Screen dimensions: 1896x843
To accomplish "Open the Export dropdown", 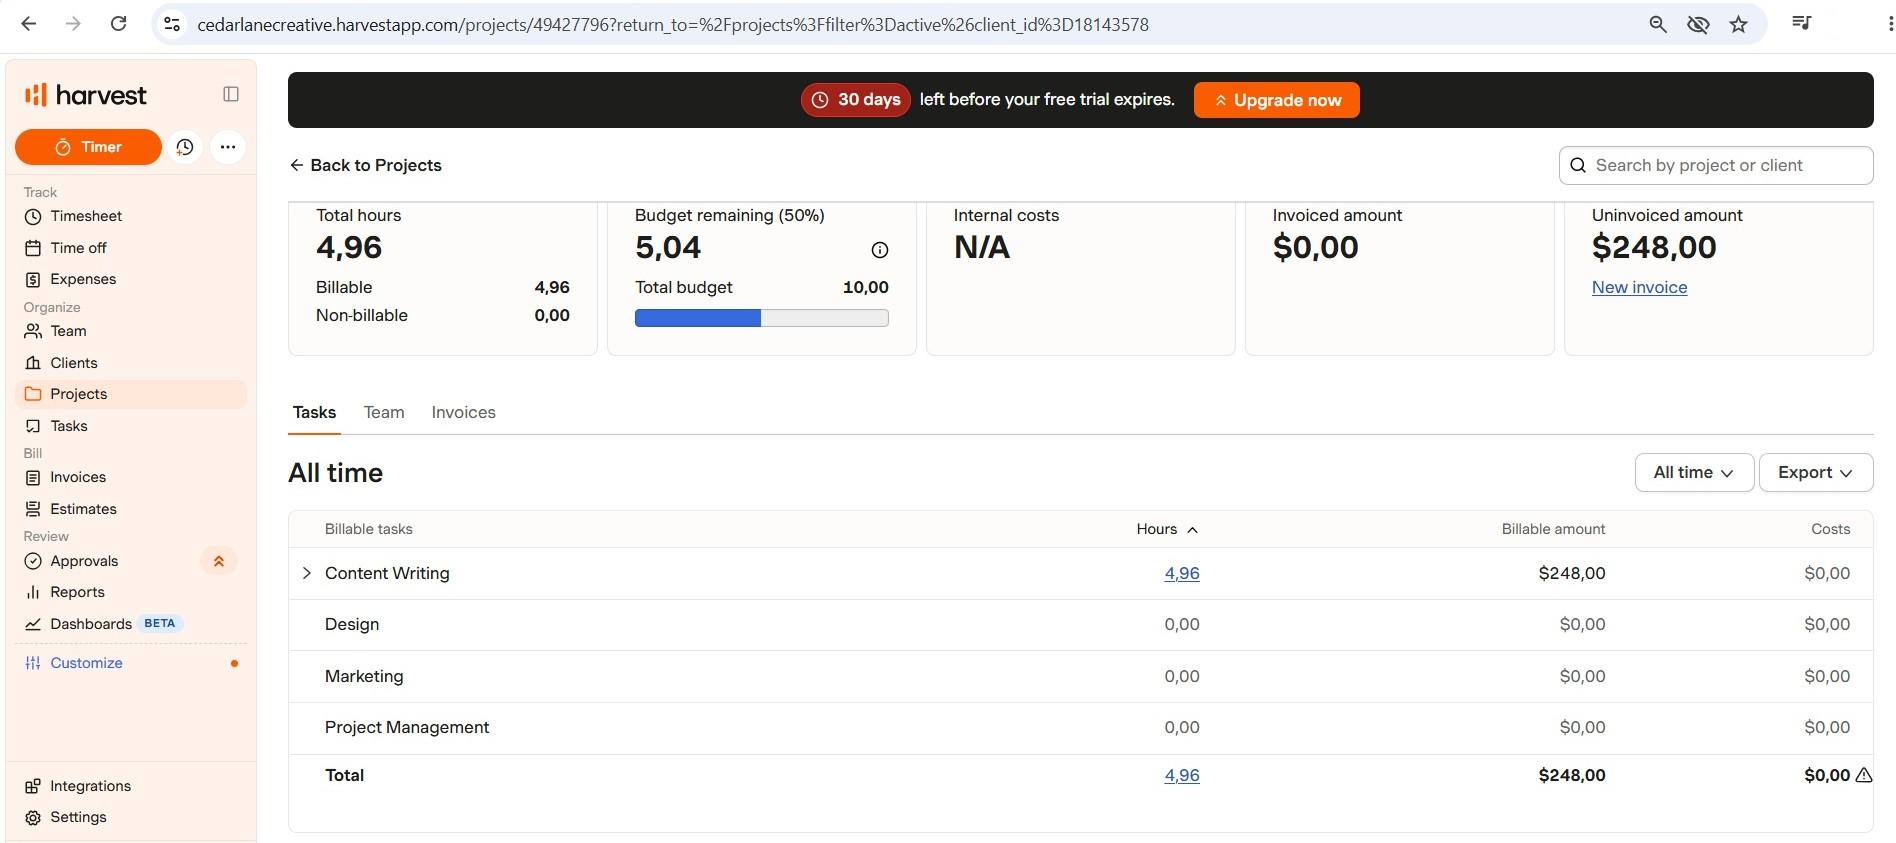I will [x=1815, y=472].
